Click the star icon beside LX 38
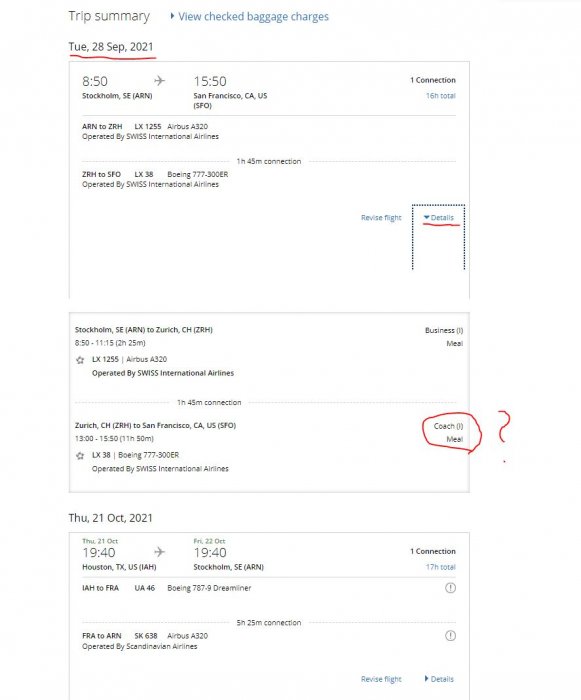This screenshot has width=581, height=700. click(80, 456)
